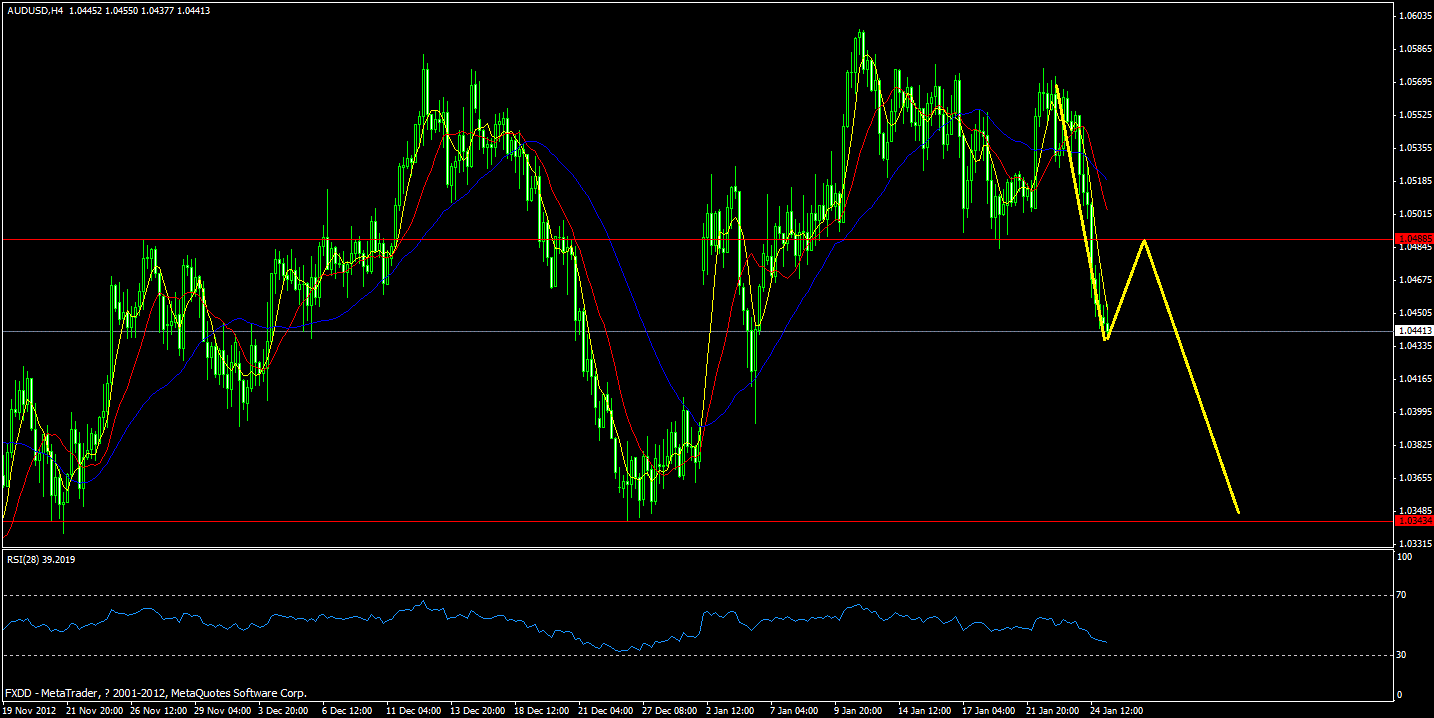This screenshot has height=718, width=1434.
Task: Click the 1.05865 price axis value
Action: tap(1416, 49)
